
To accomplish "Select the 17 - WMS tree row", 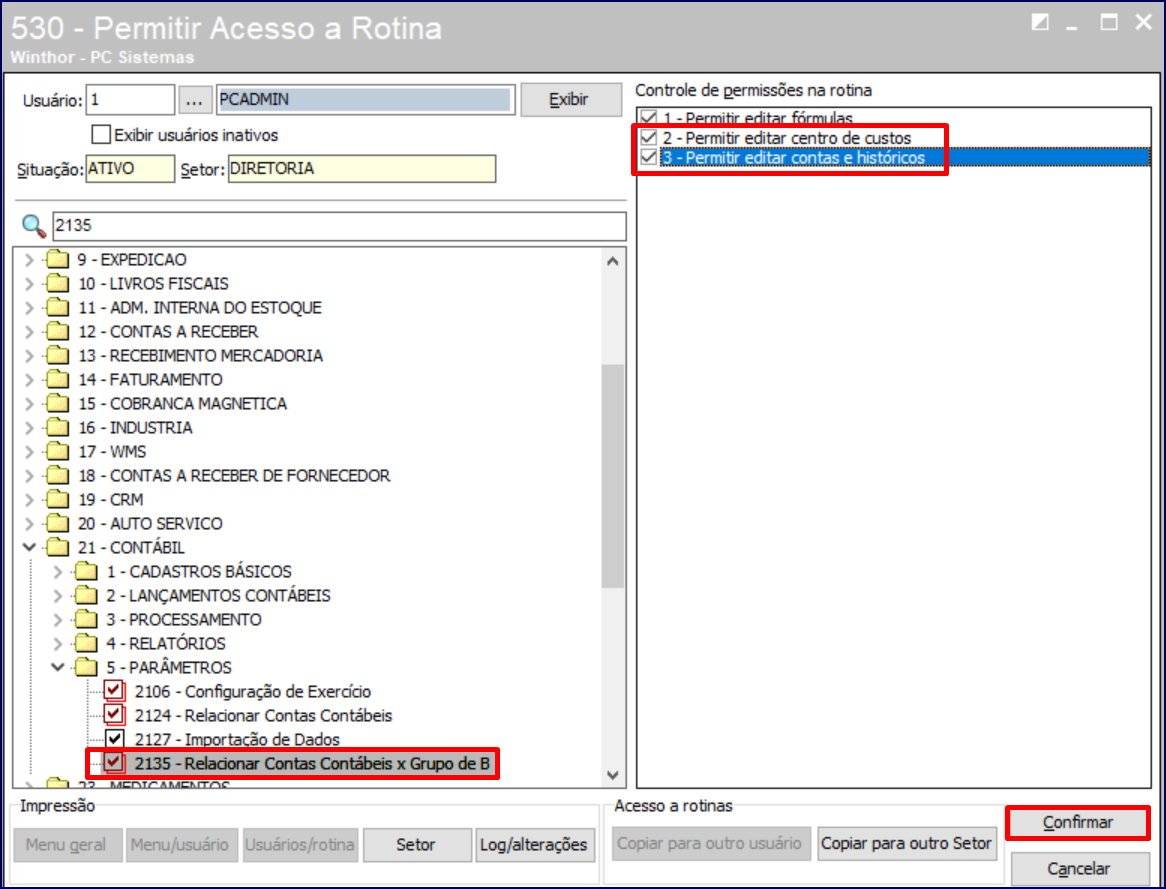I will point(112,452).
